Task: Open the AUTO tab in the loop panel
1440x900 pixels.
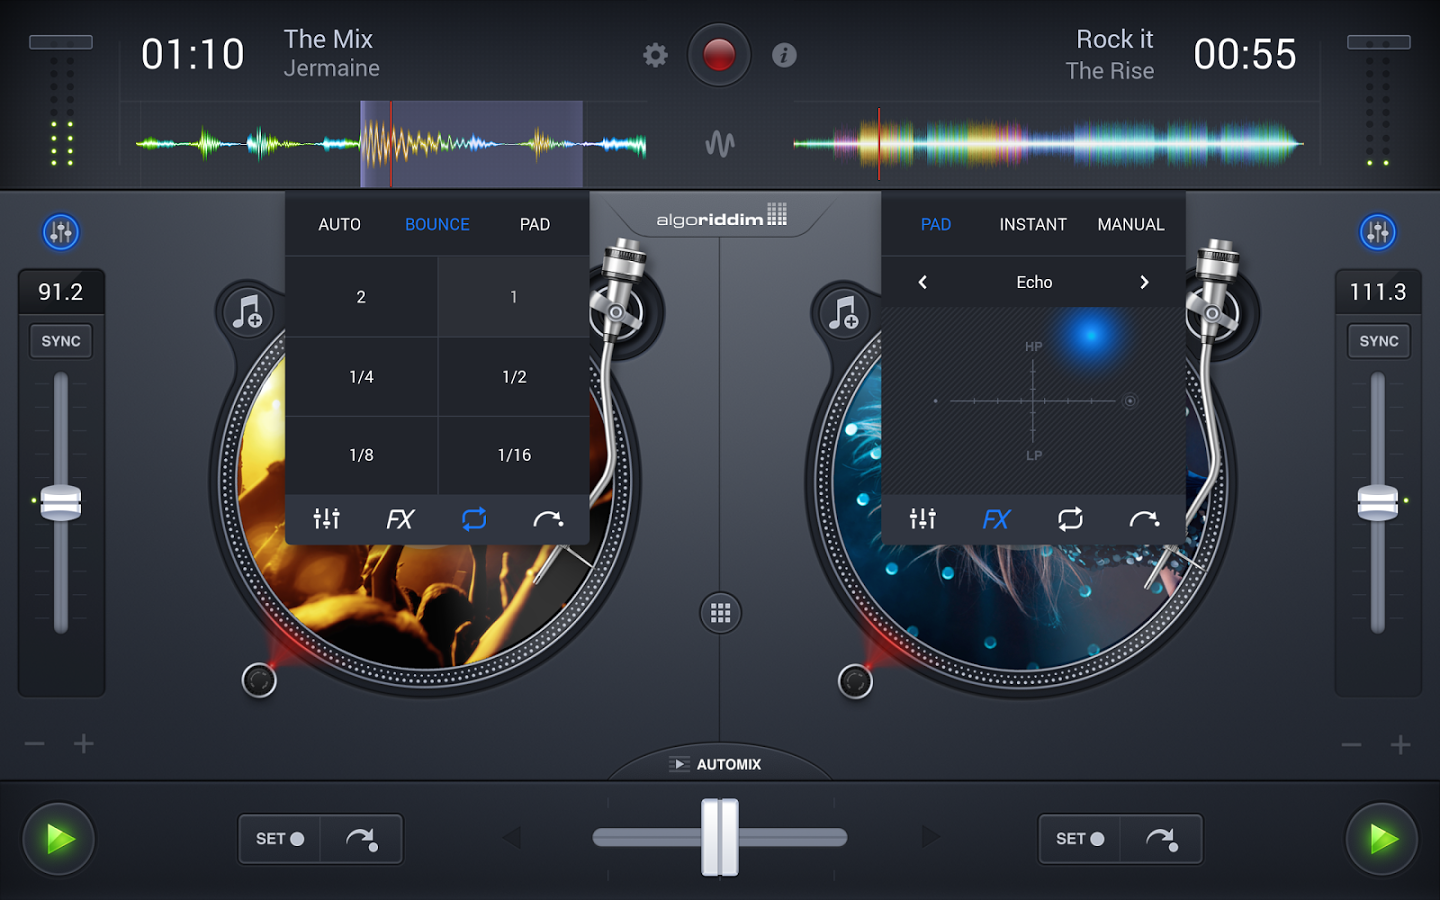Action: click(339, 224)
